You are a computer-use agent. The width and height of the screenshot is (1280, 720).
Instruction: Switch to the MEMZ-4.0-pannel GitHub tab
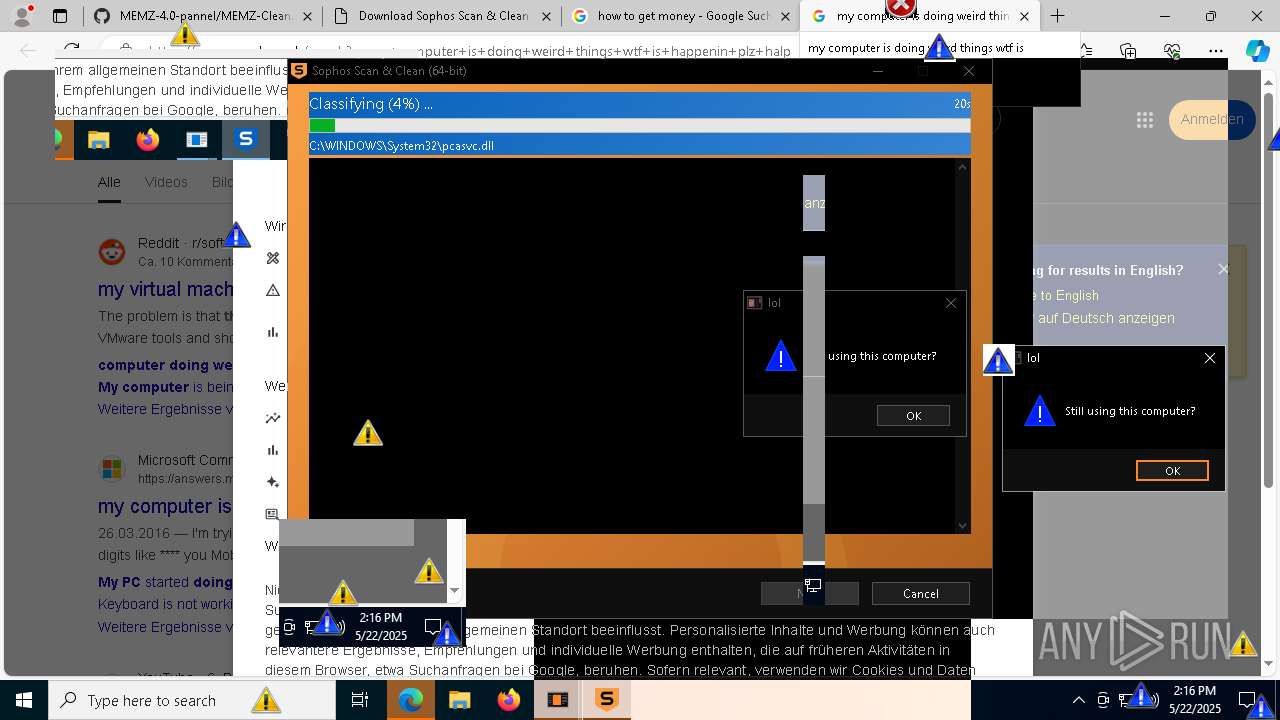tap(204, 16)
